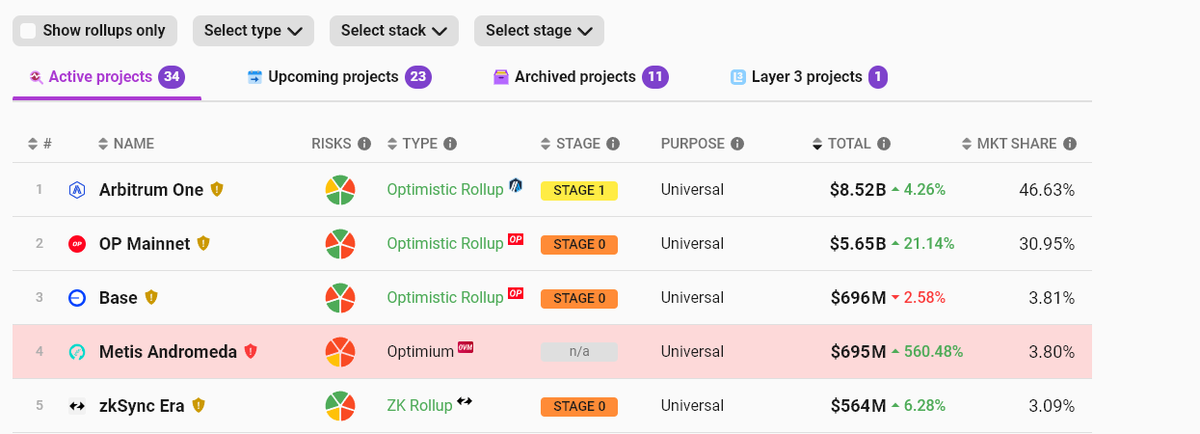Open the zkSync Era project link
The height and width of the screenshot is (434, 1200).
click(142, 406)
